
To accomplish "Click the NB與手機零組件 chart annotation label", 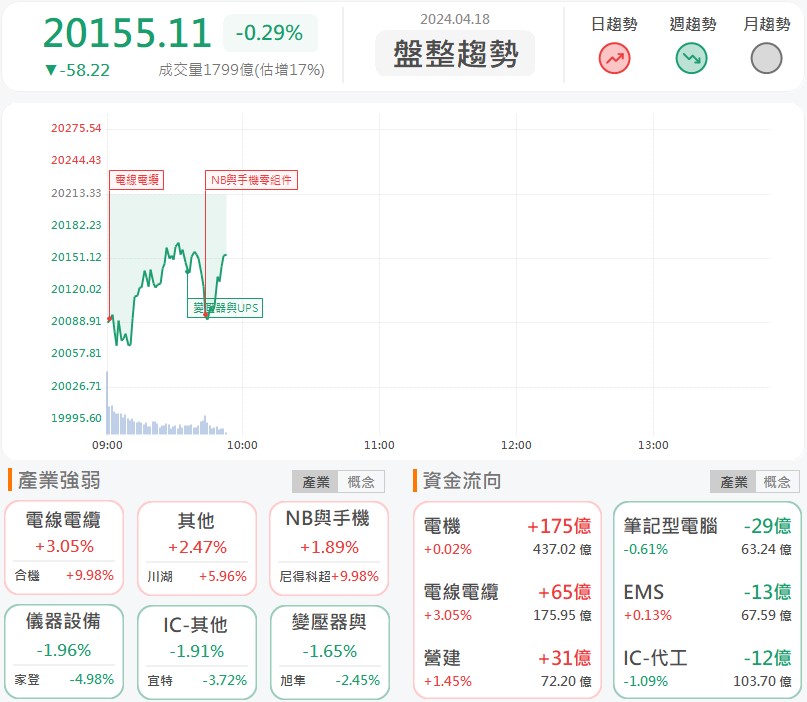I will pos(251,180).
